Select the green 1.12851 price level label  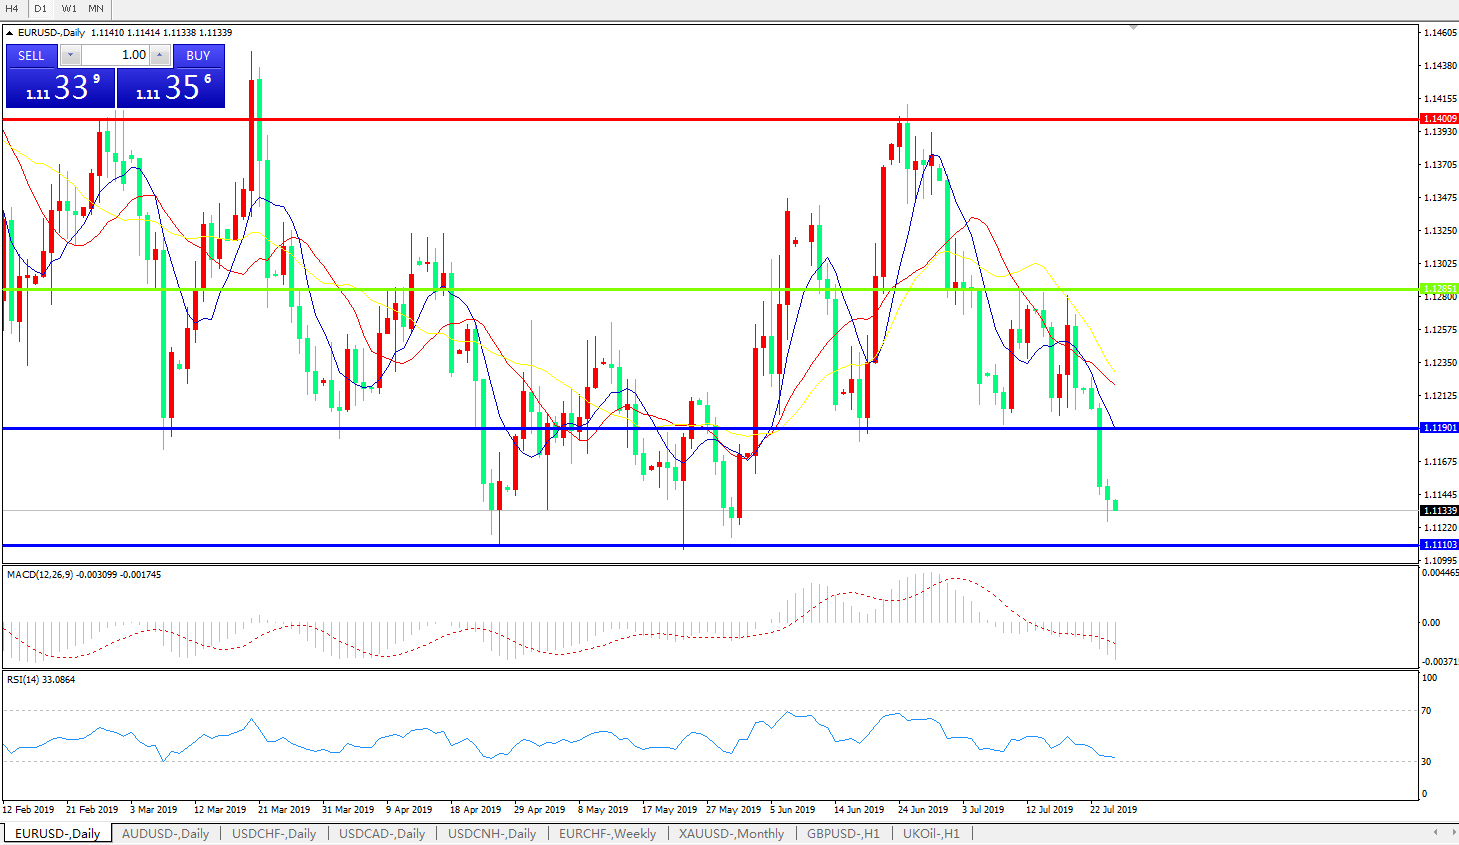point(1439,289)
